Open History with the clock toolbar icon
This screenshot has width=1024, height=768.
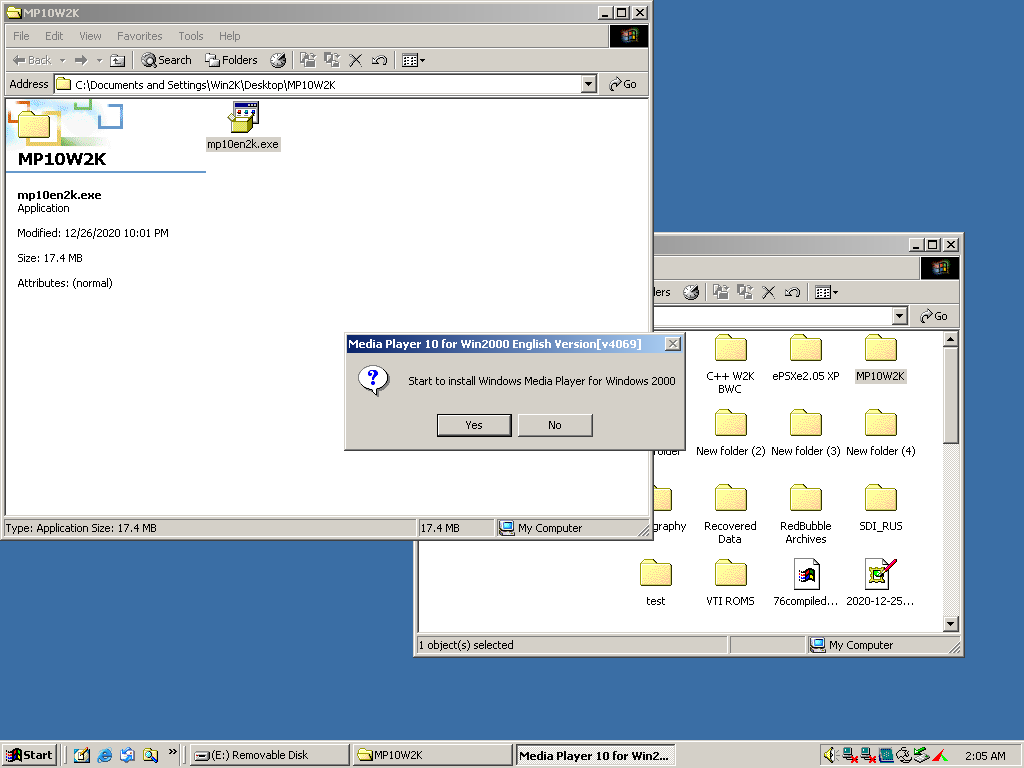point(281,60)
